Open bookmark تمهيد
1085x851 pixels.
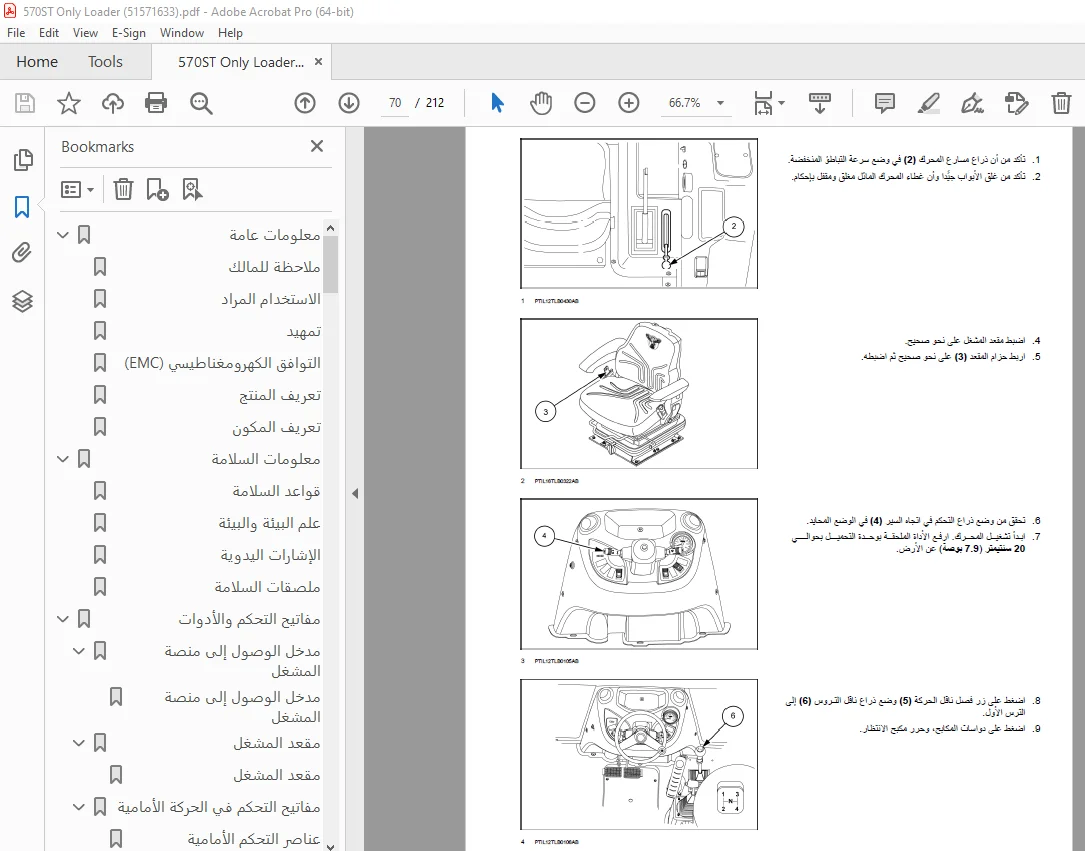(x=304, y=331)
